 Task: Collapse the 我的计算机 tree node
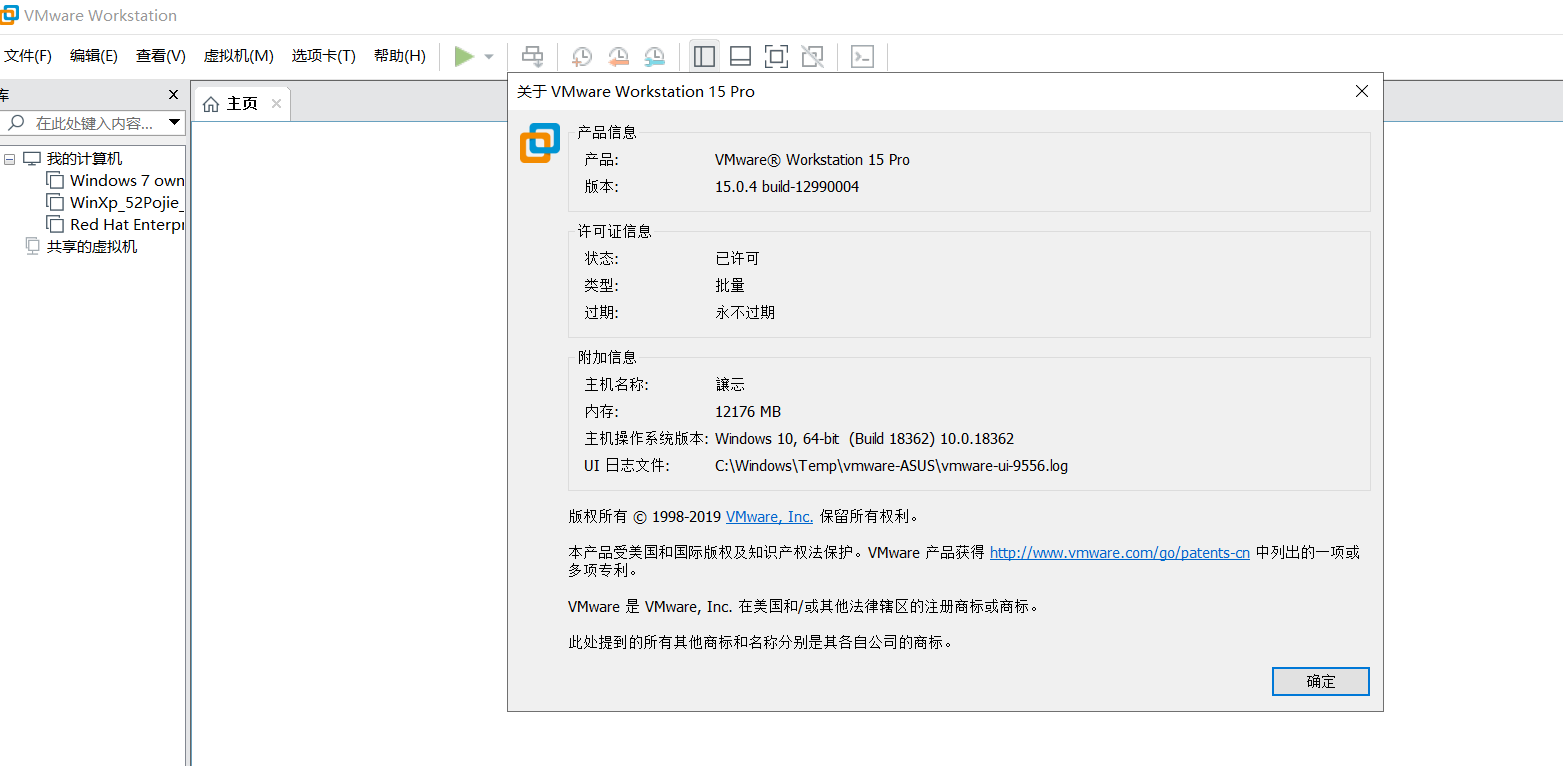[9, 159]
